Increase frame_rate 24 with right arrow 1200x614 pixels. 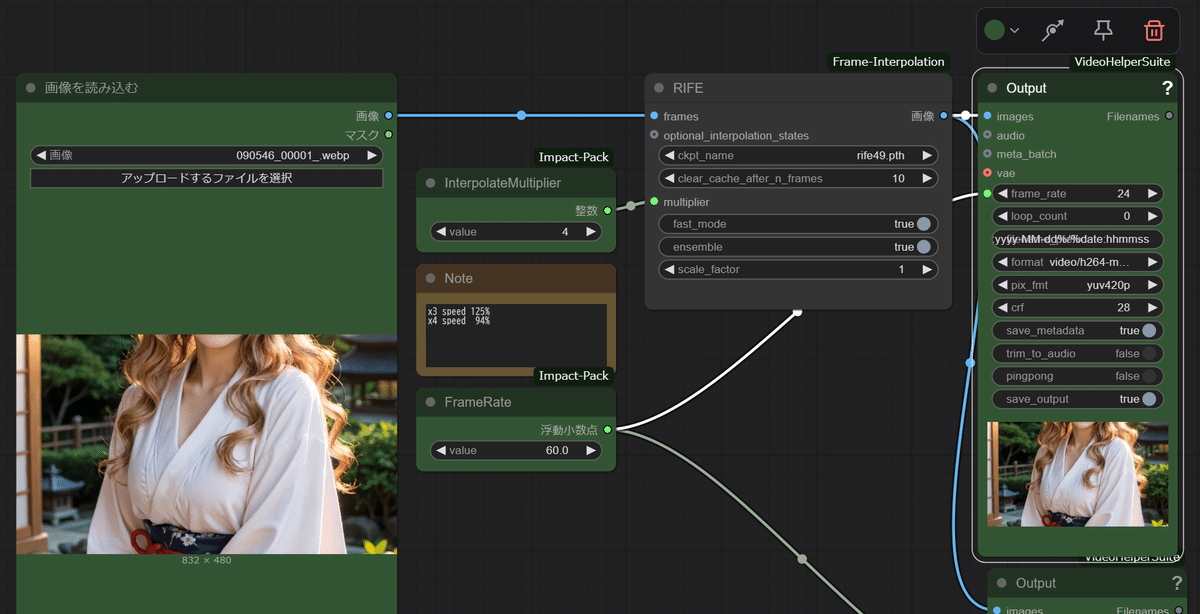coord(1153,193)
